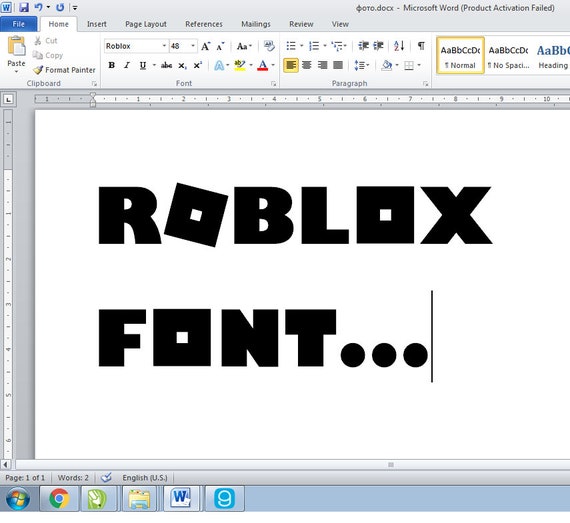Clear all text formatting

pyautogui.click(x=269, y=46)
